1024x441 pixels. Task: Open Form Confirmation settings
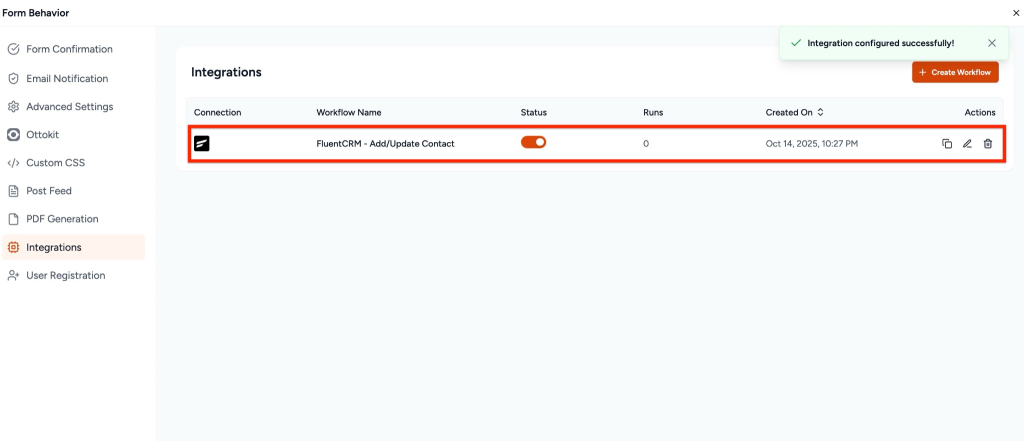[73, 50]
